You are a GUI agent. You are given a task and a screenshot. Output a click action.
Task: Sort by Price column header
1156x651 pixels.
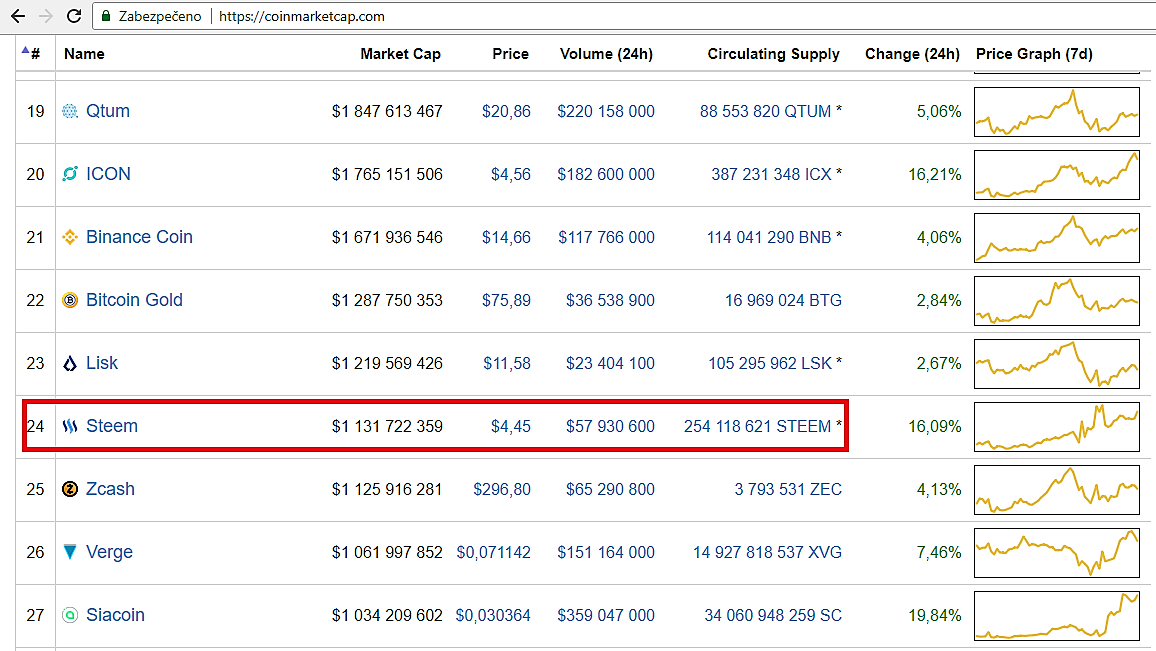[510, 54]
